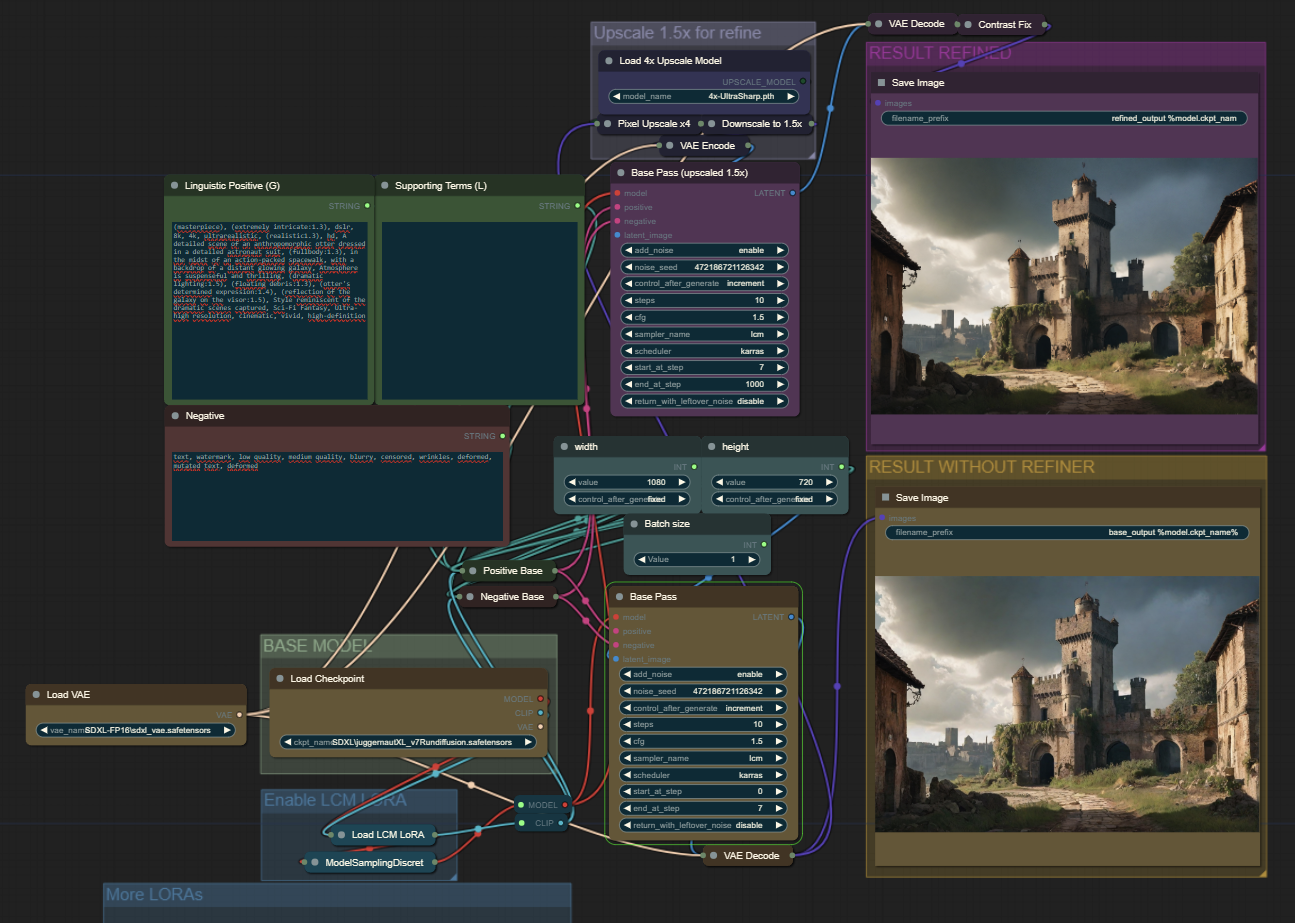This screenshot has width=1295, height=923.
Task: Collapse the Supporting Terms (L) node dot
Action: point(384,186)
